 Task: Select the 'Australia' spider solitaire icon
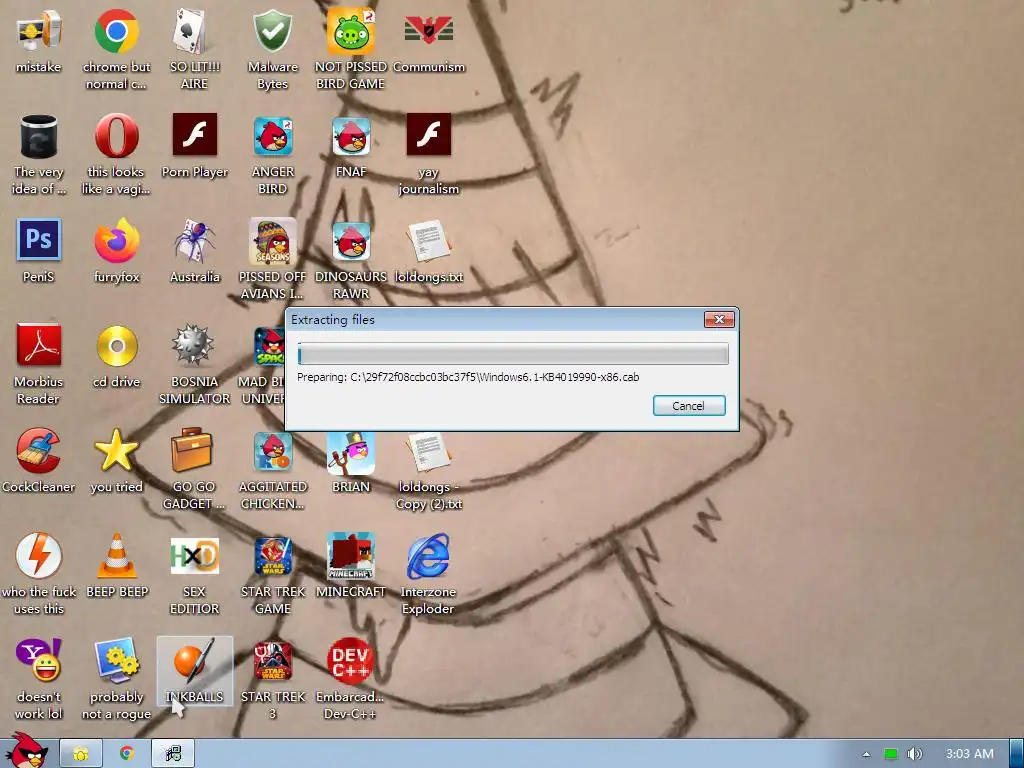[x=194, y=241]
